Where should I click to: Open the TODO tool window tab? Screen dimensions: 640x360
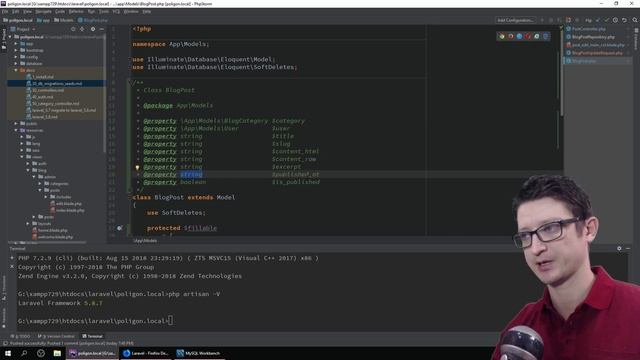coord(21,336)
